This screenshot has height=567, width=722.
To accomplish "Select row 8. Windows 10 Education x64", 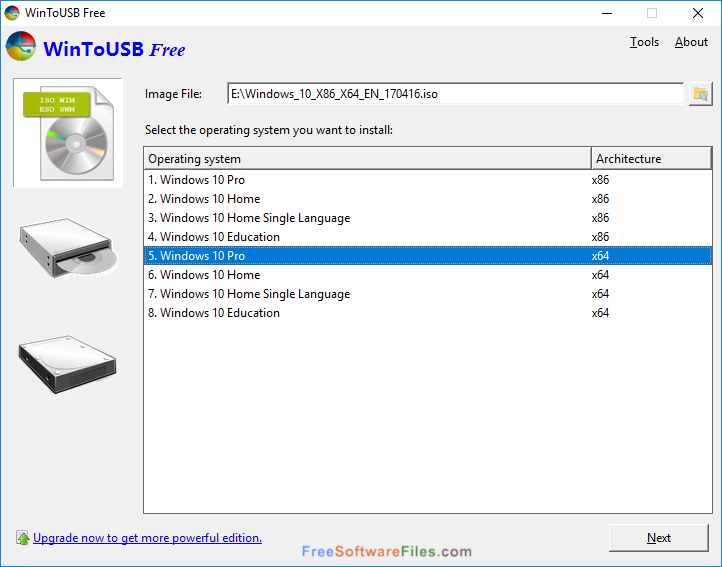I will 428,313.
